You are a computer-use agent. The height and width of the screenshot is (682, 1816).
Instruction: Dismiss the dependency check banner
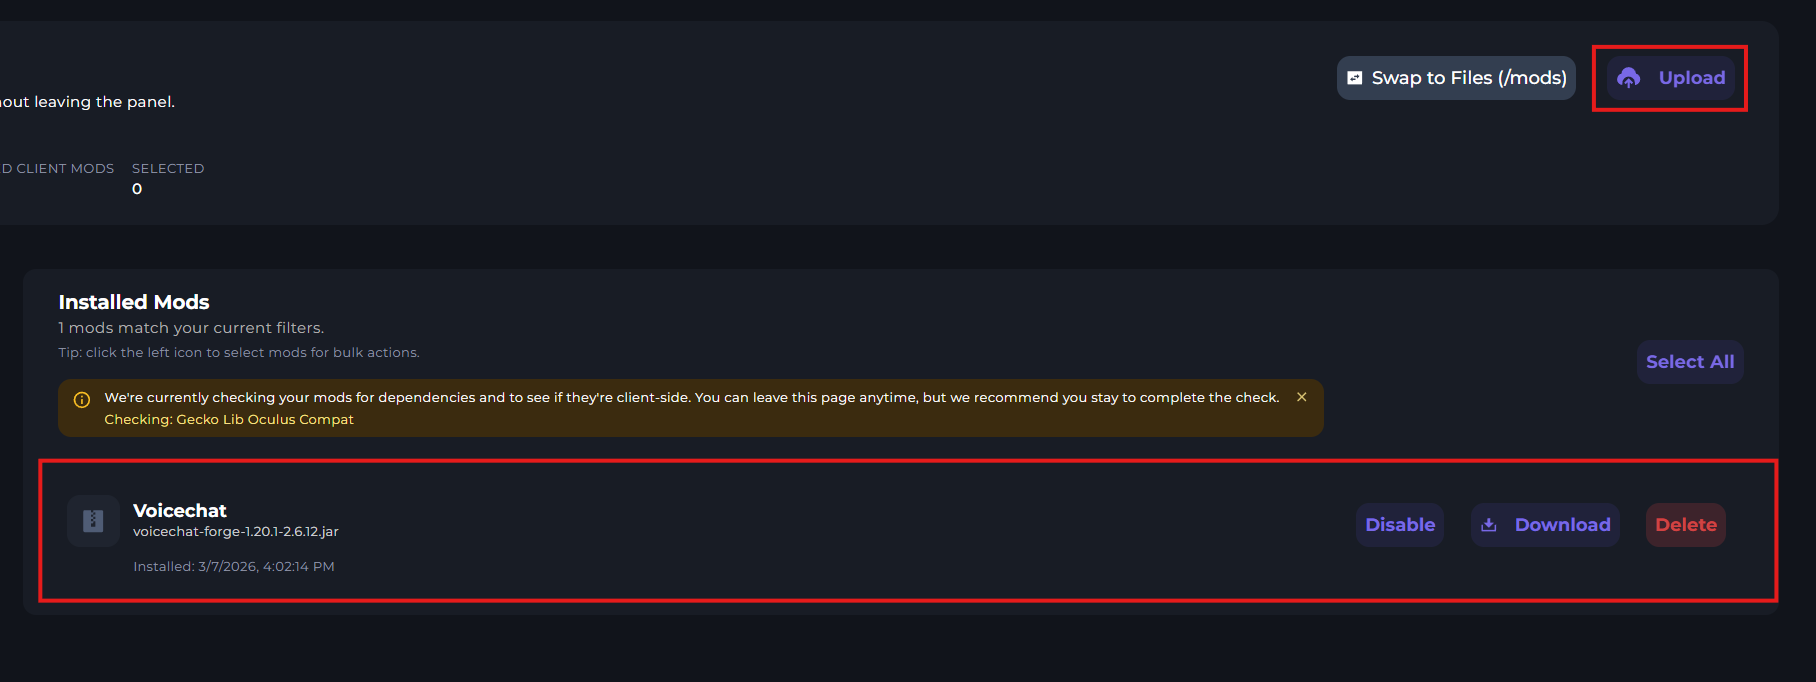(x=1301, y=397)
